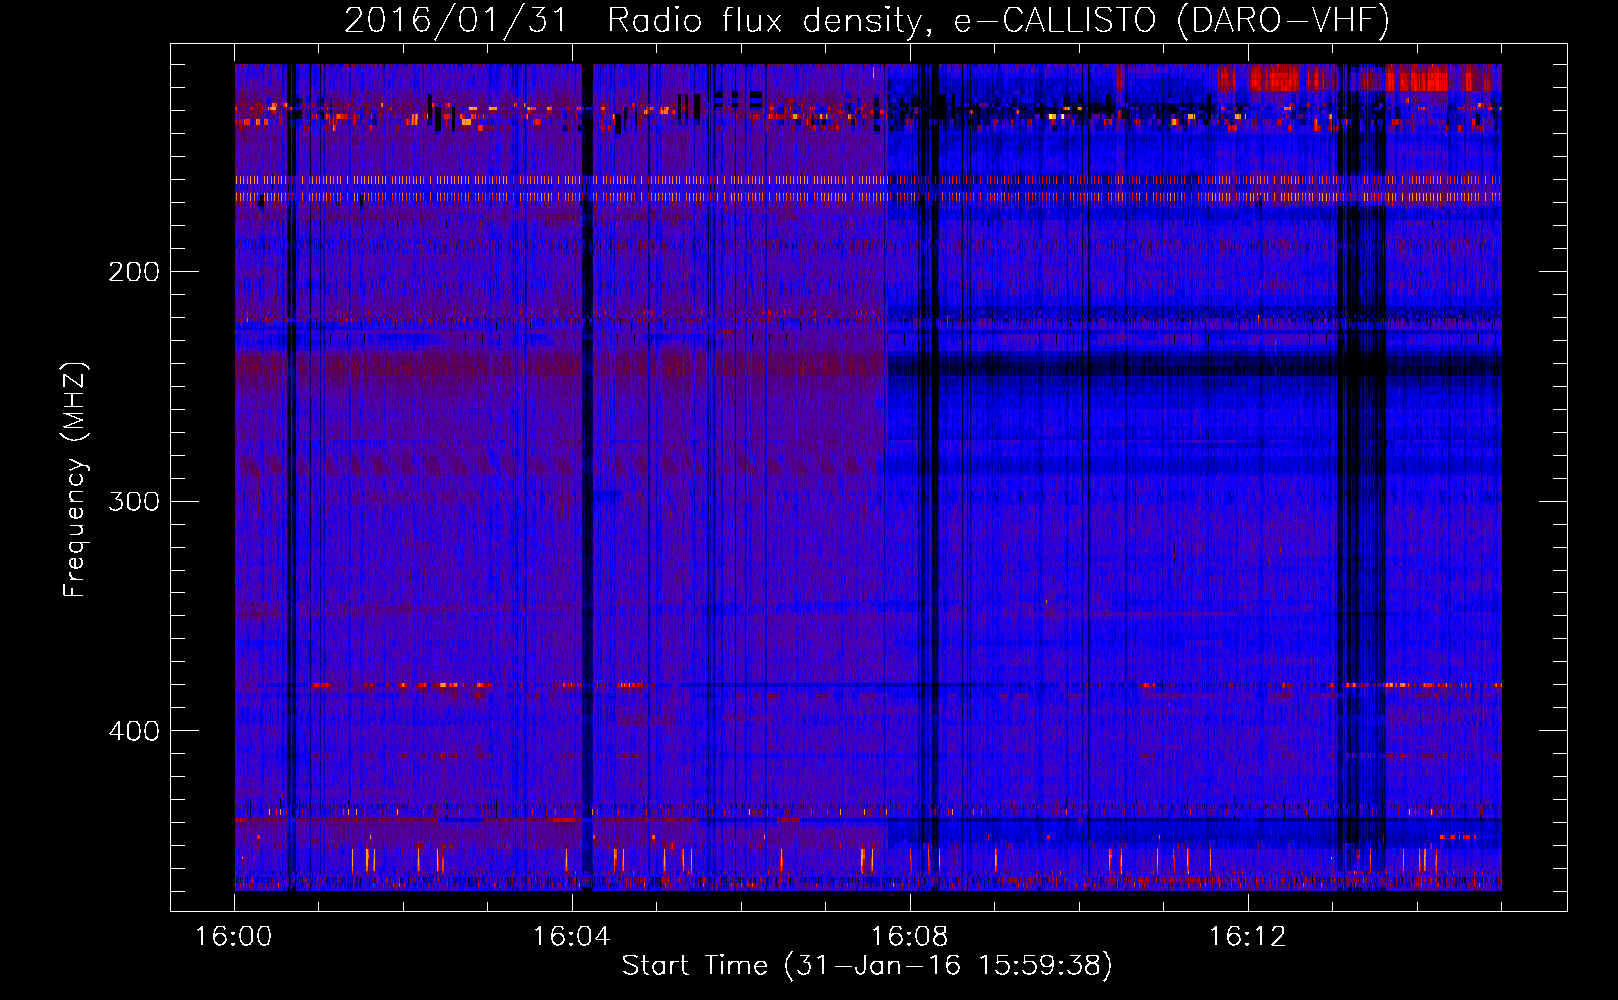Click the 'Frequency (MHZ)' axis label
This screenshot has height=1000, width=1618.
coord(75,479)
